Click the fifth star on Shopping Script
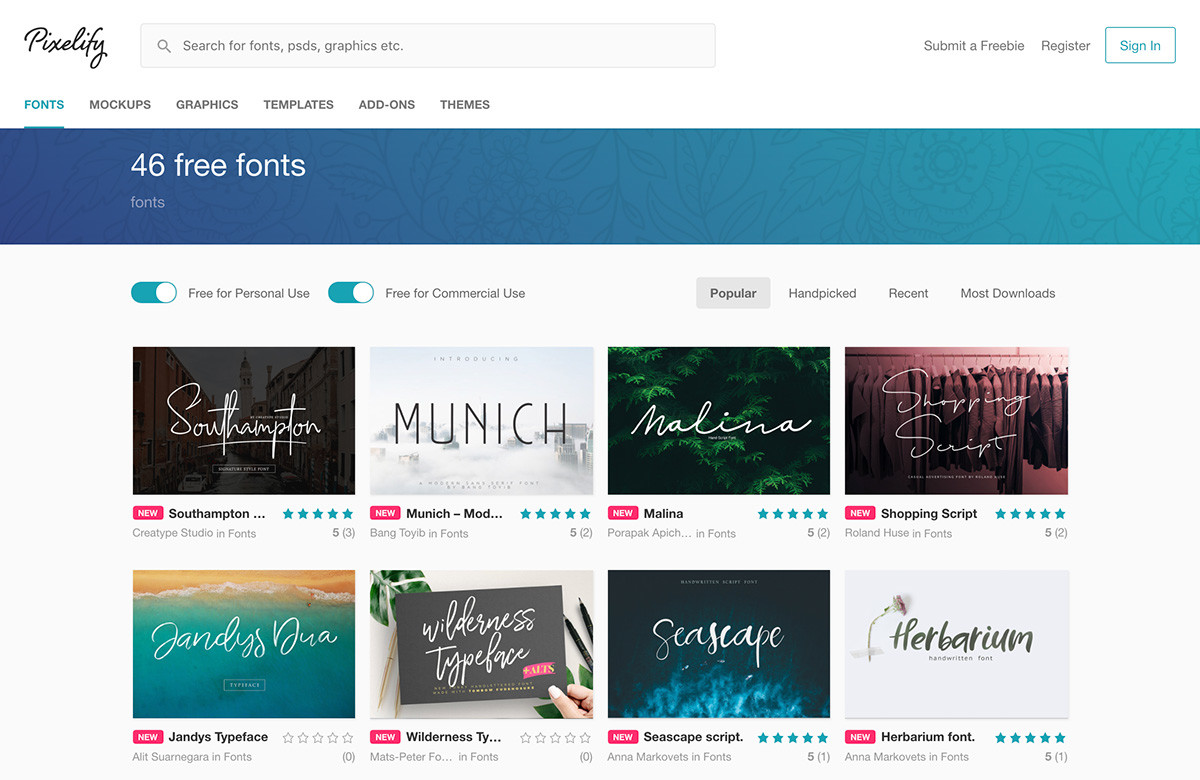Viewport: 1200px width, 780px height. (x=1060, y=513)
